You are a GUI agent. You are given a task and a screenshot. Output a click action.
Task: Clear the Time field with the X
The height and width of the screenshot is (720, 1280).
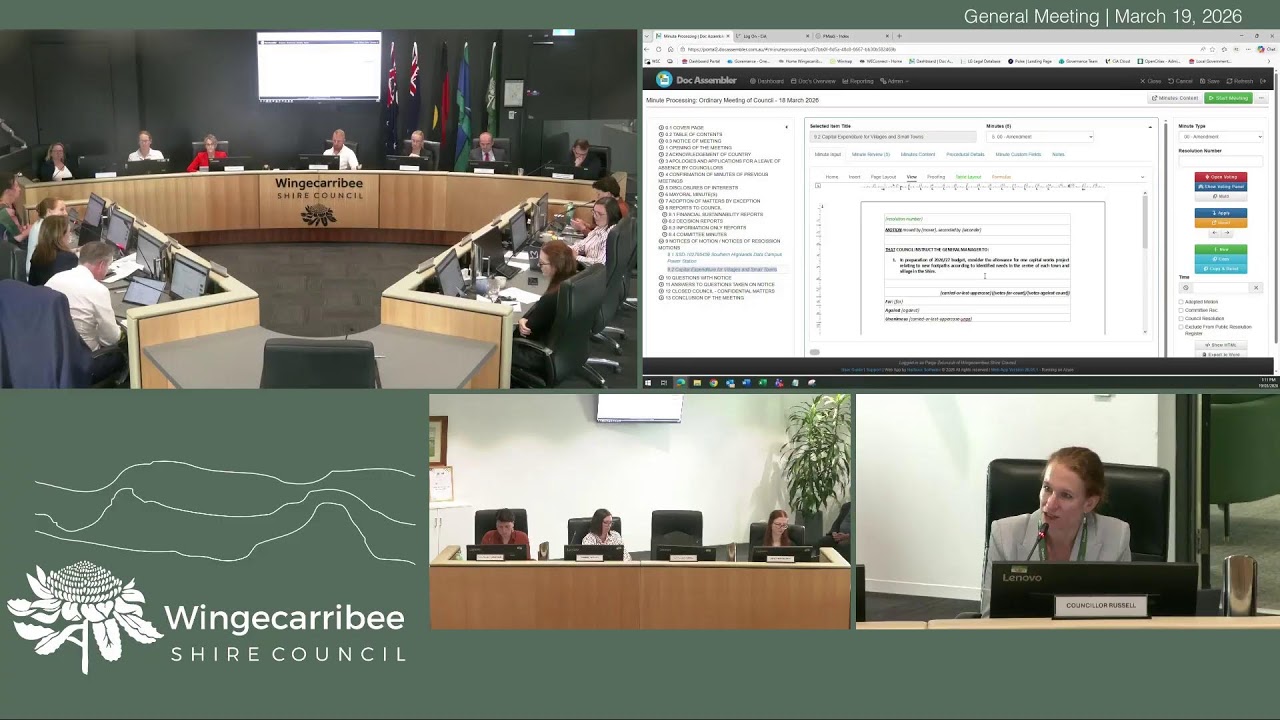(x=1256, y=288)
